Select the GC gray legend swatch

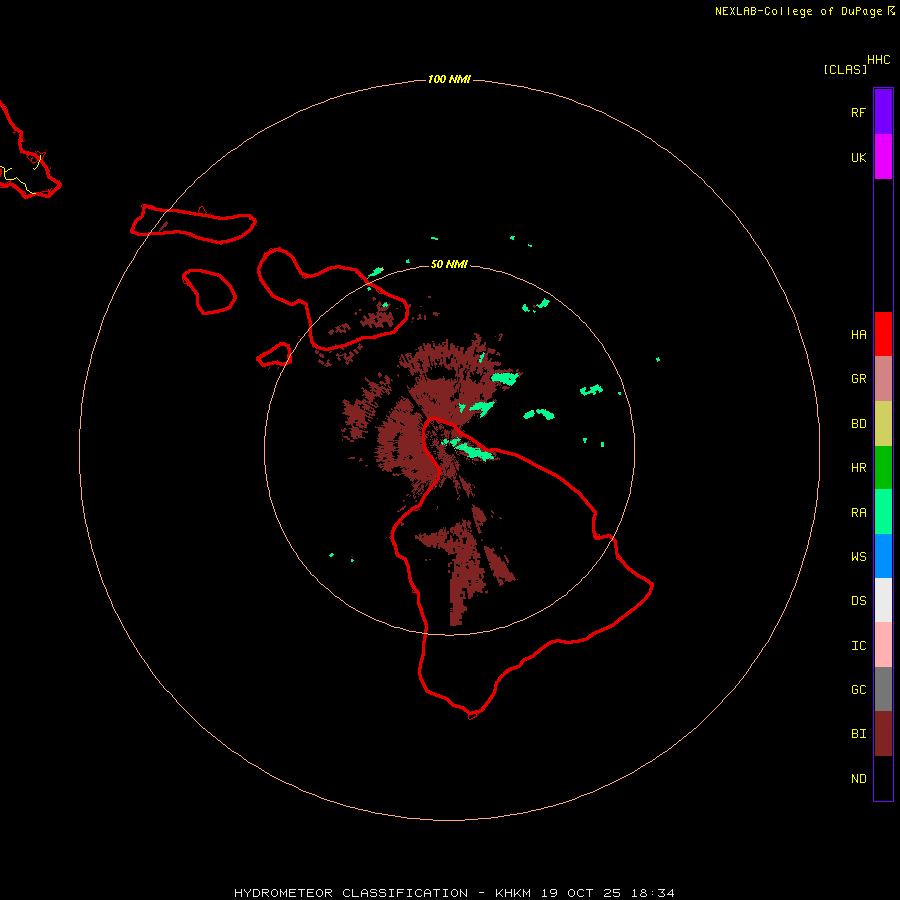tap(883, 689)
